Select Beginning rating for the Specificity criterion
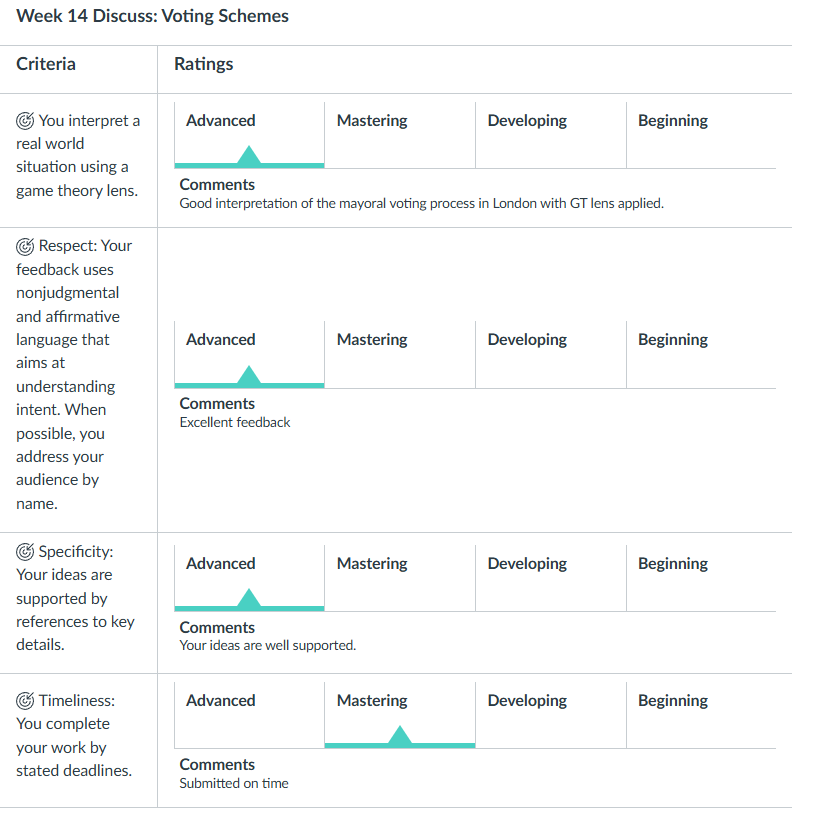This screenshot has width=826, height=822. click(701, 576)
